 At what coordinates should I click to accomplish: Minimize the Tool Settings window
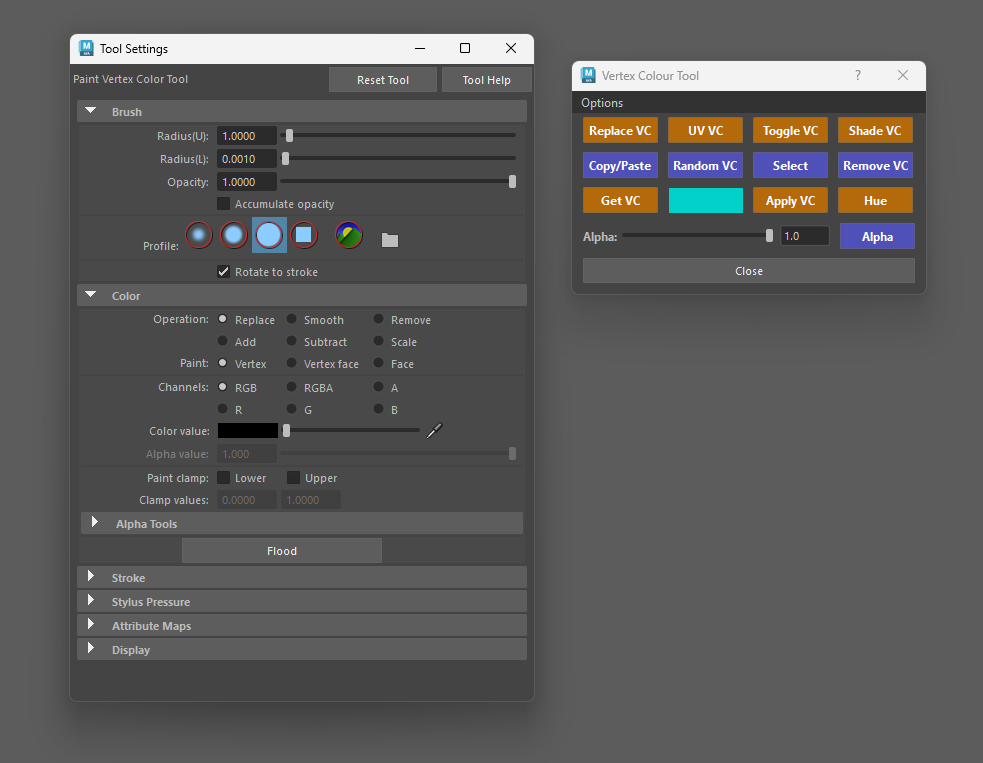[x=420, y=48]
